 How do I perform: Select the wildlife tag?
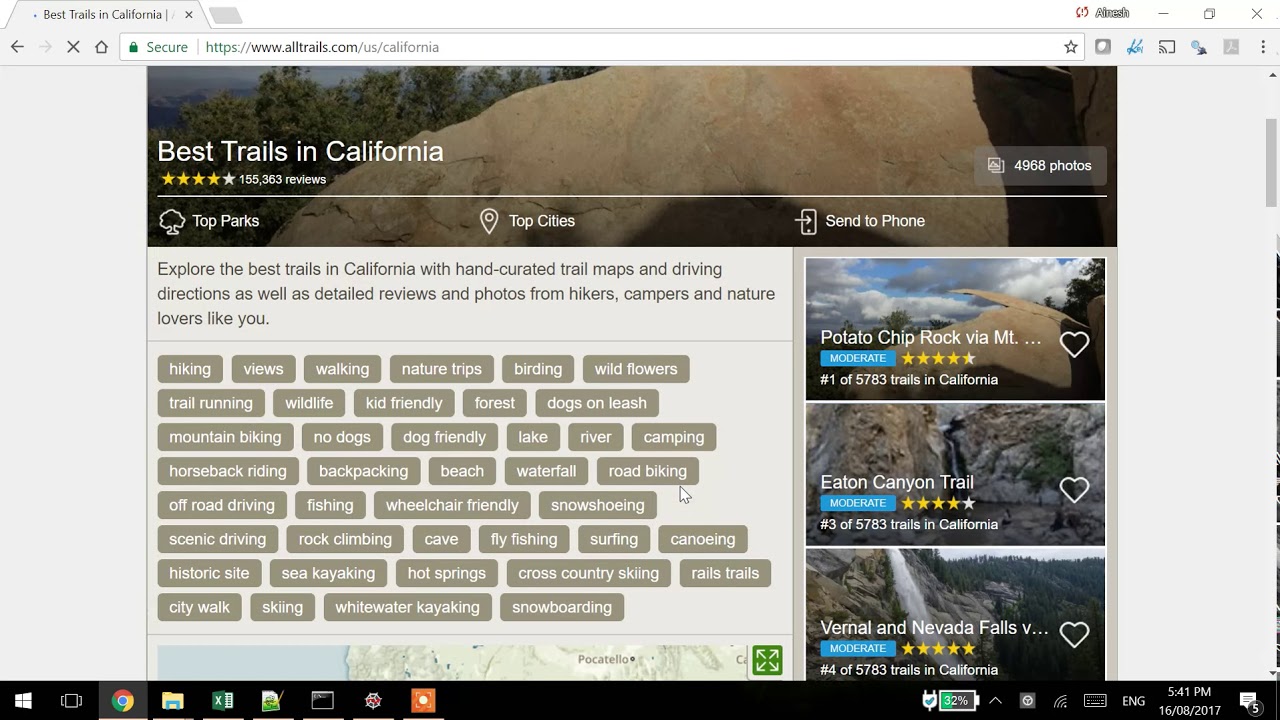[x=309, y=403]
